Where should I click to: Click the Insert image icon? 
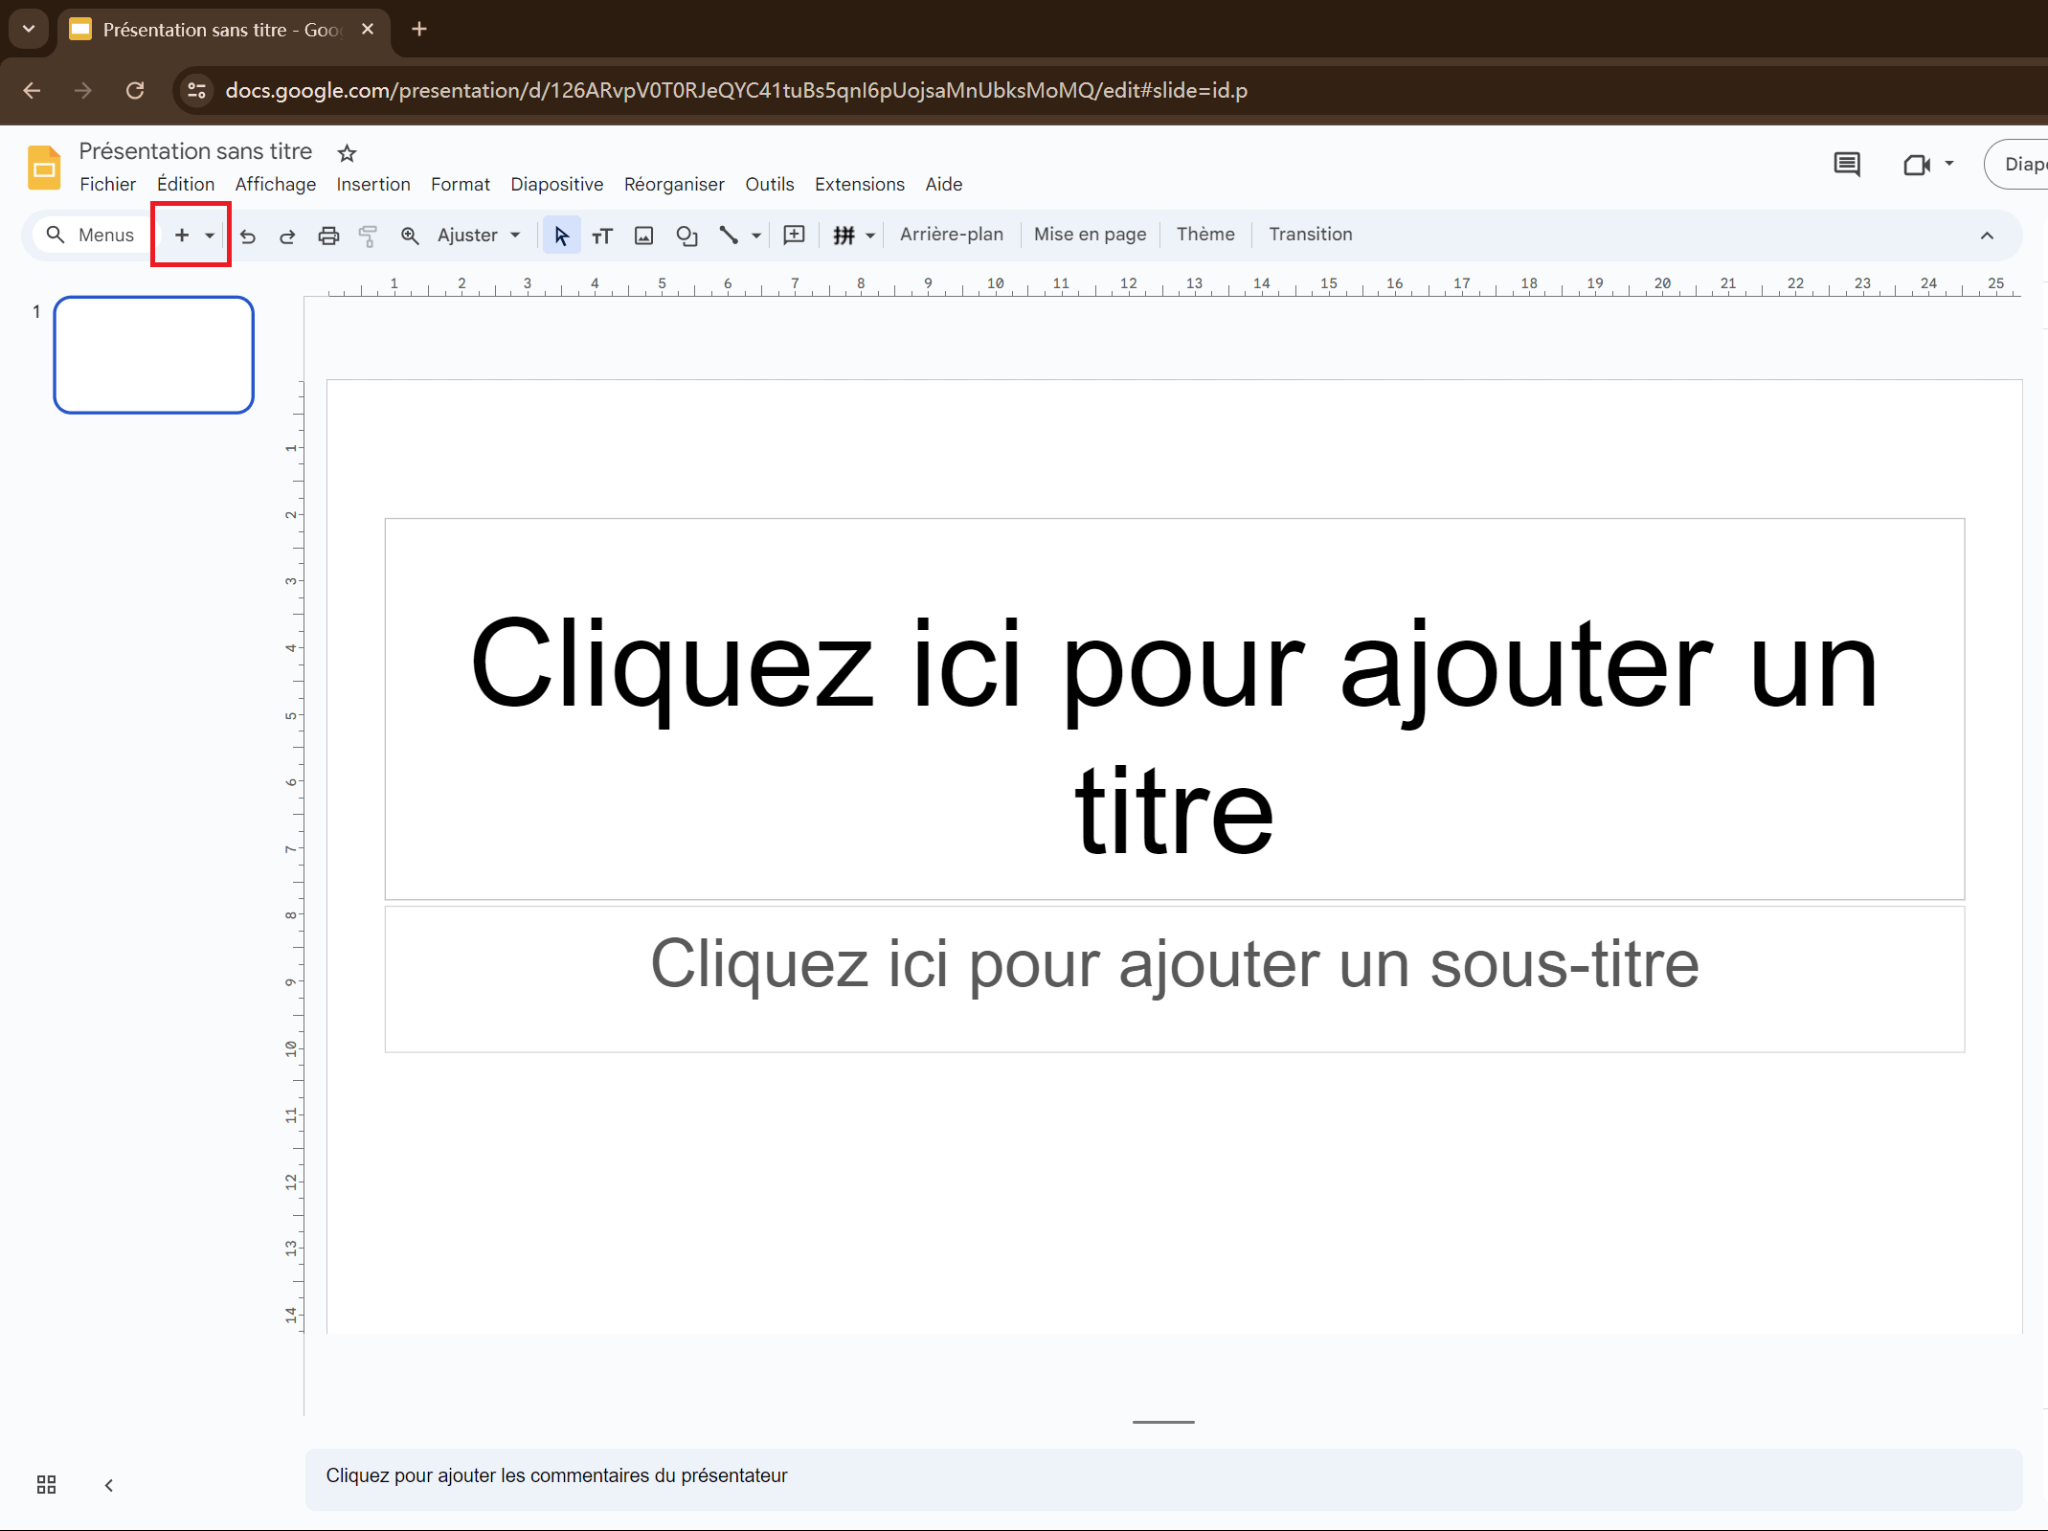(x=644, y=236)
